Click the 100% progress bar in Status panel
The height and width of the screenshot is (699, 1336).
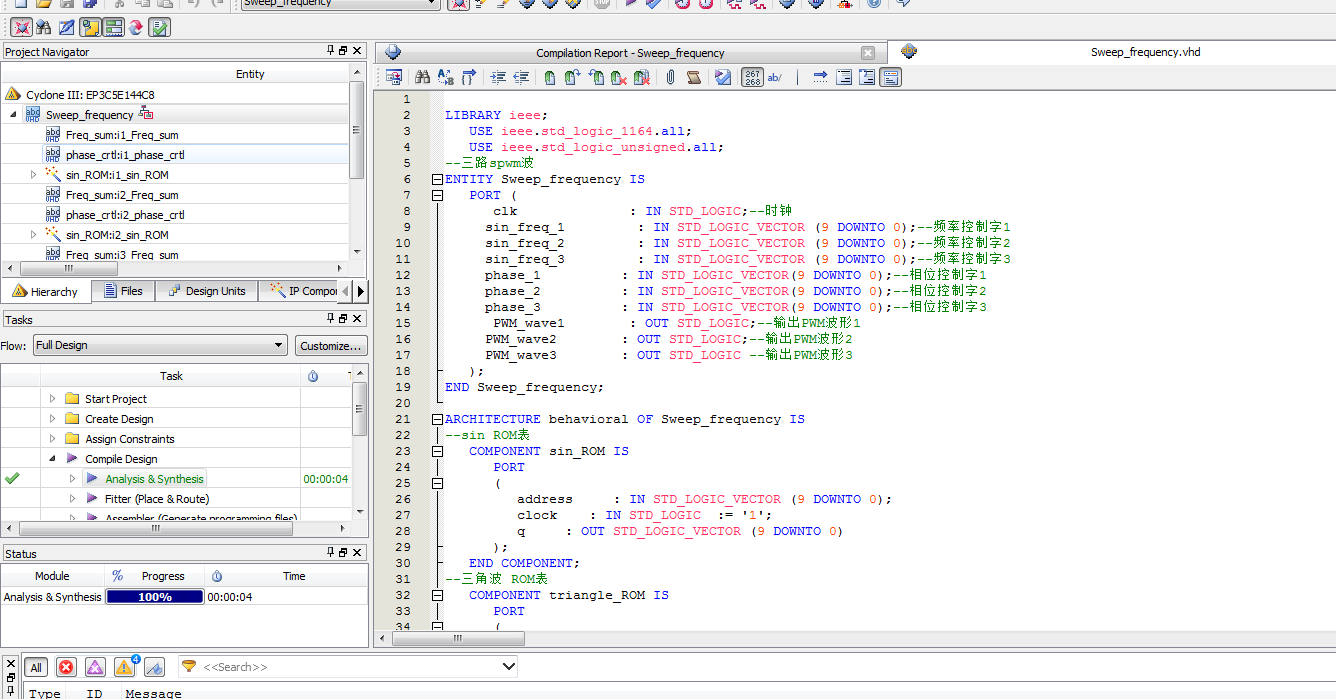[x=155, y=597]
